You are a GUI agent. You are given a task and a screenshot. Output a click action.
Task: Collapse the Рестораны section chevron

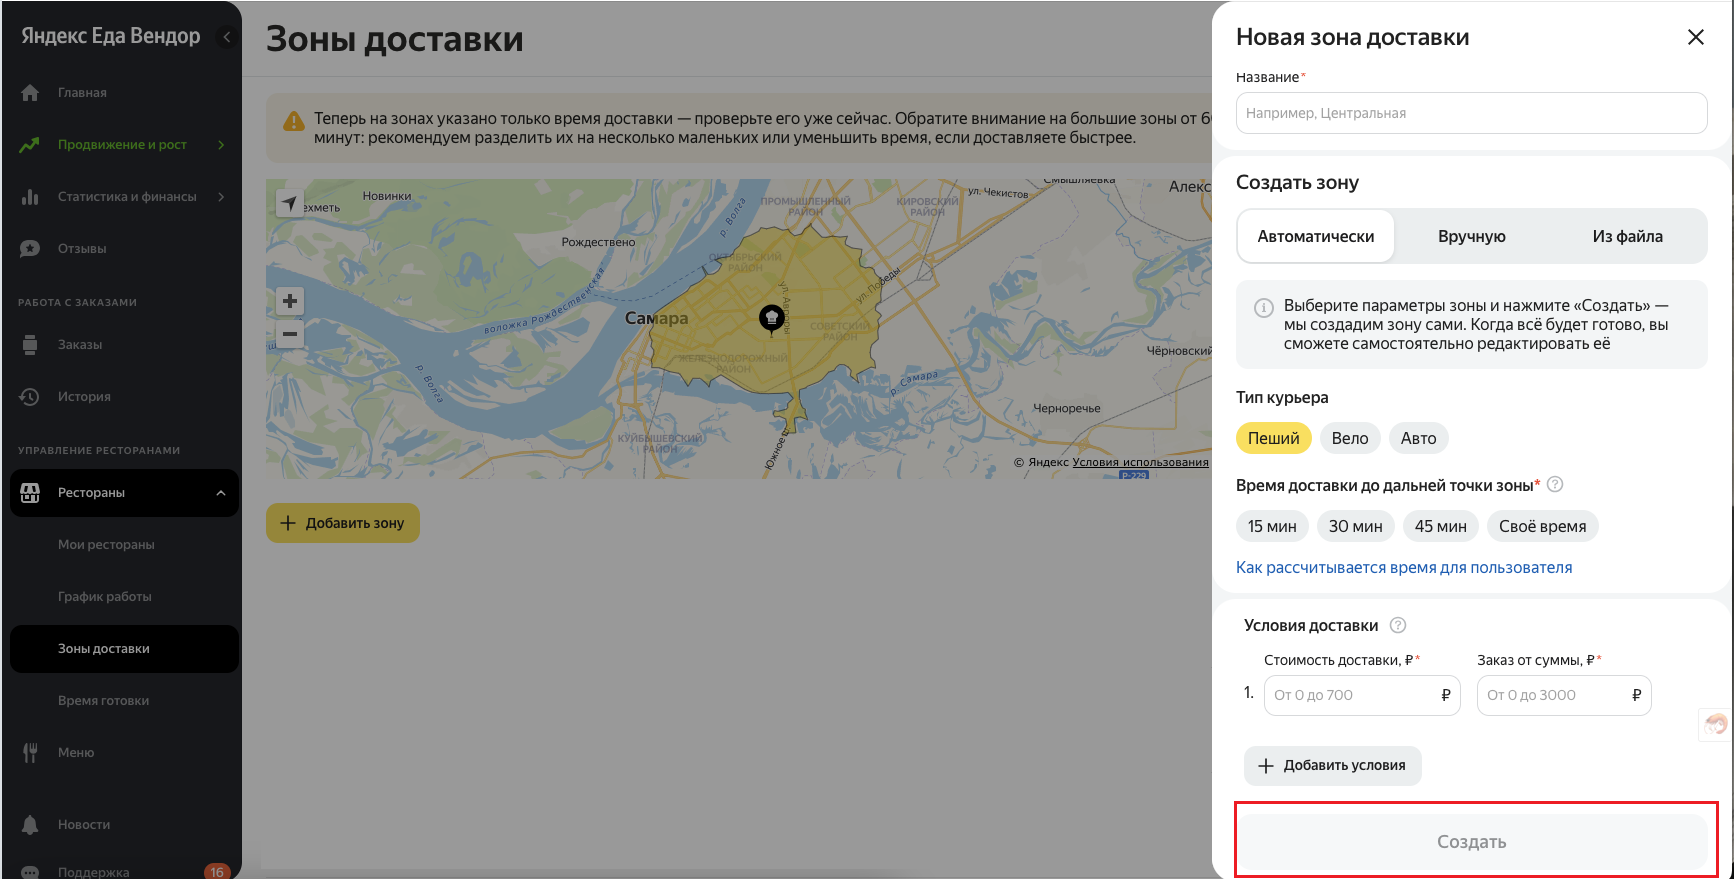[221, 493]
